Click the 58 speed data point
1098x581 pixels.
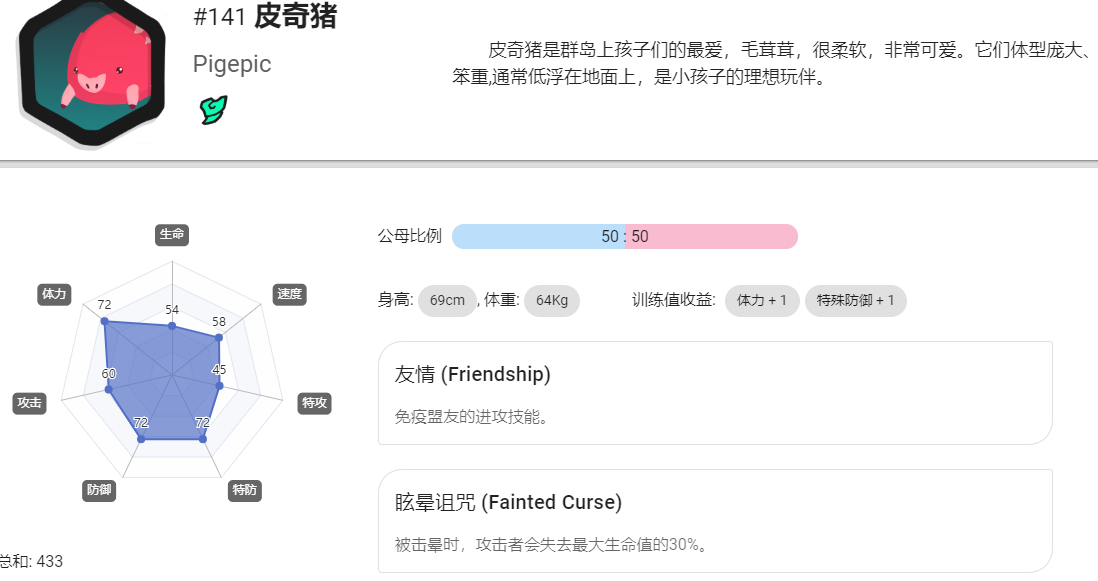(218, 337)
